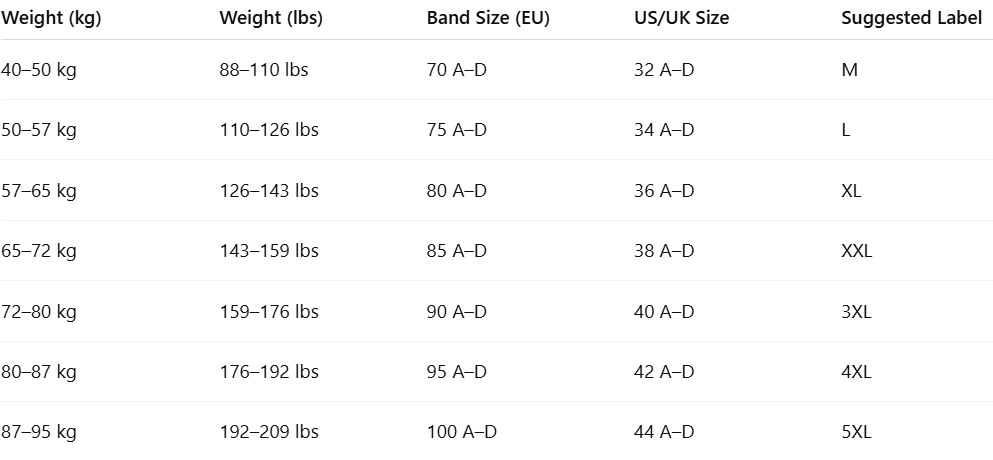Click the 50–57 kg weight cell

[x=39, y=130]
